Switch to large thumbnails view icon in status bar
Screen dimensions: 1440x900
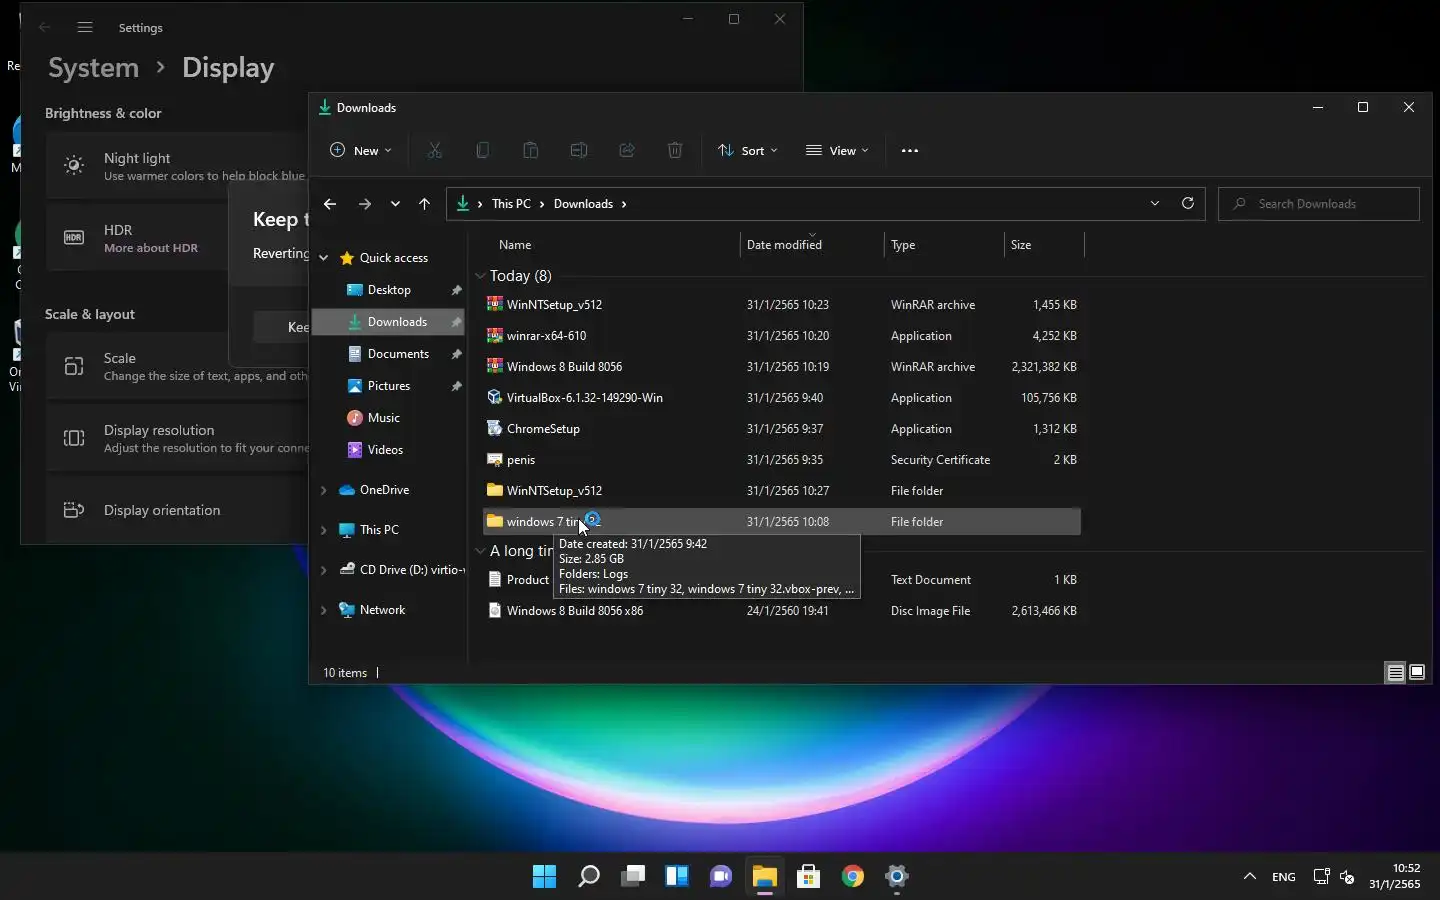click(x=1417, y=673)
